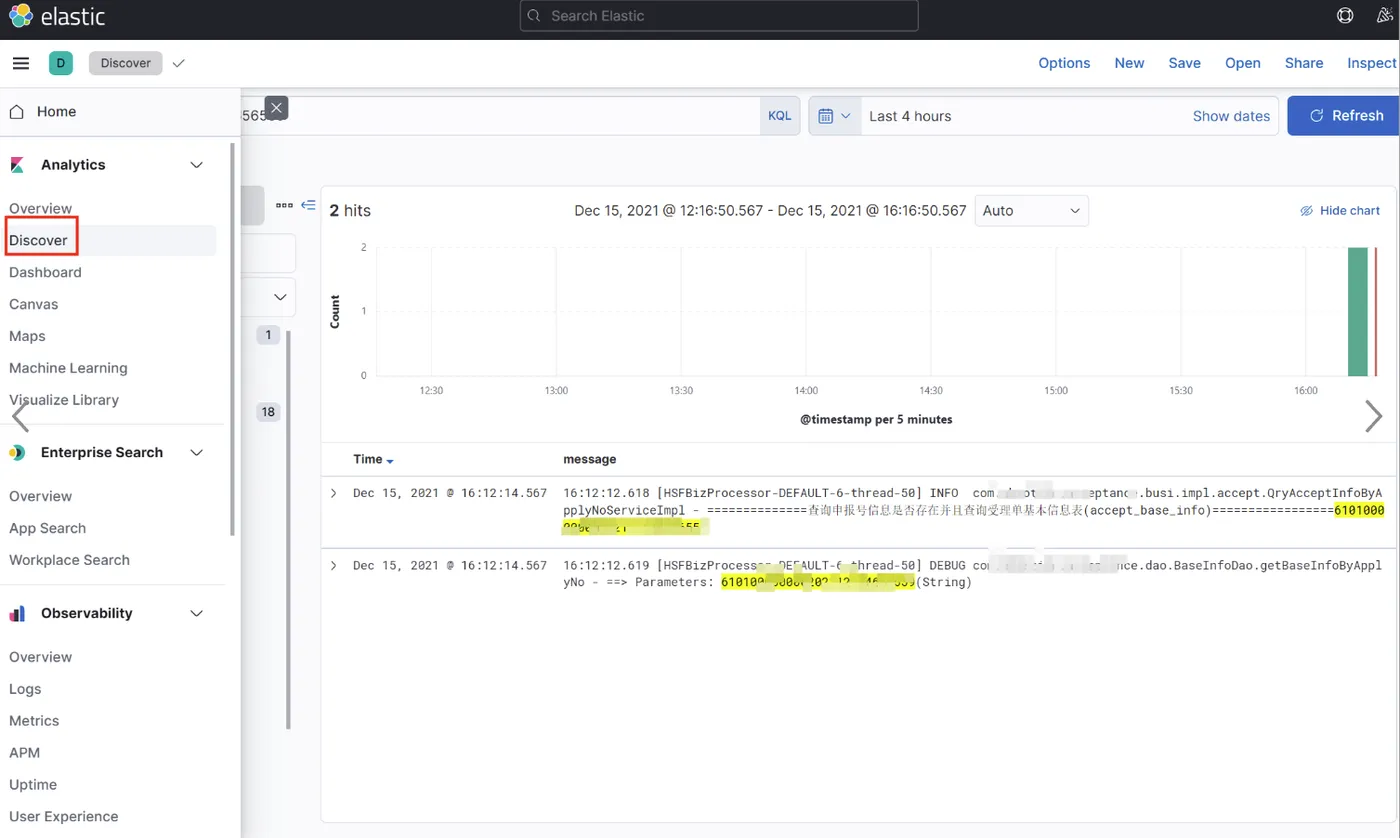Viewport: 1400px width, 838px height.
Task: Open Logs in Observability
Action: pos(25,689)
